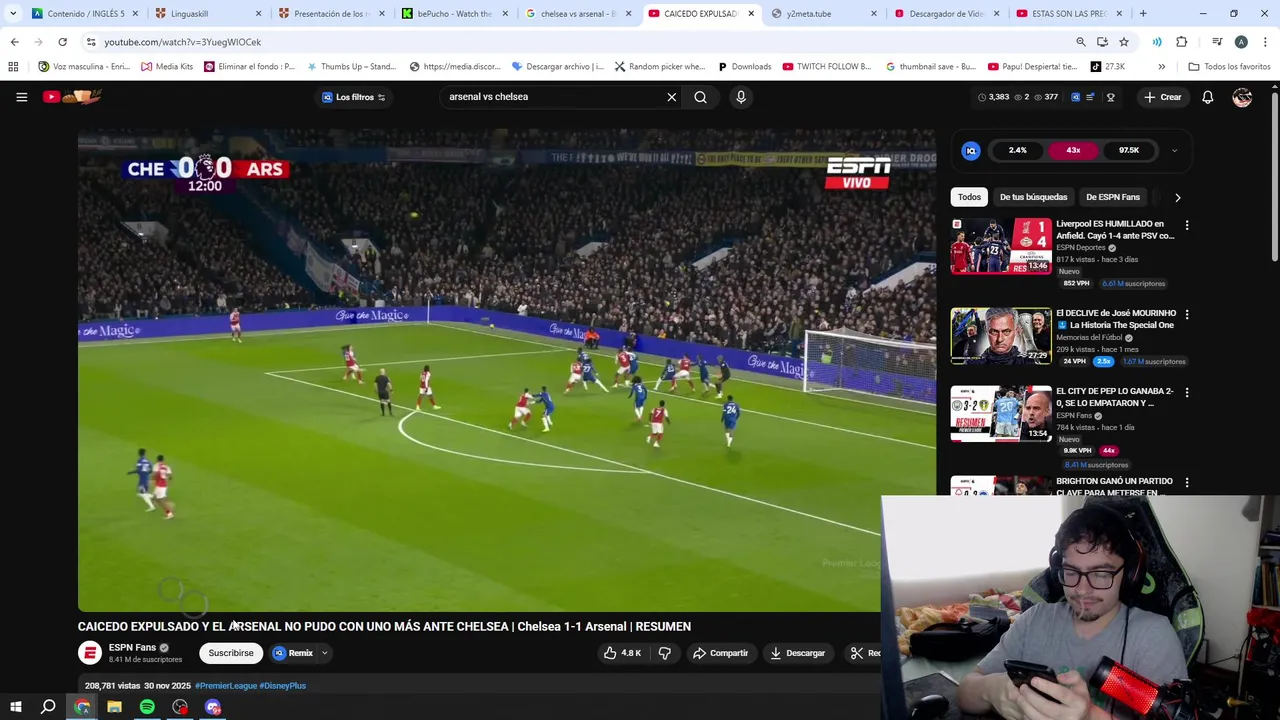Open the YouTube hamburger guide menu
Screen dimensions: 1280x720
pyautogui.click(x=21, y=97)
